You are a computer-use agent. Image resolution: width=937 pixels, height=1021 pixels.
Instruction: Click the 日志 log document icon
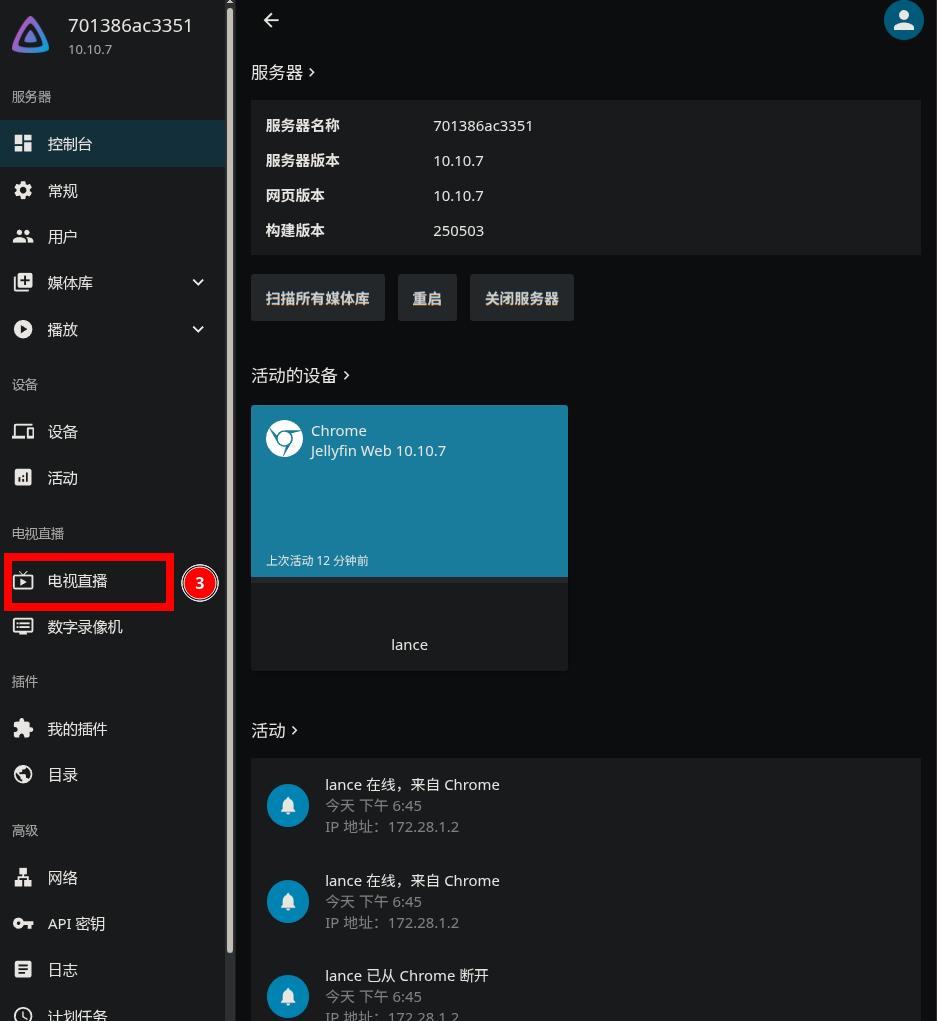[23, 970]
